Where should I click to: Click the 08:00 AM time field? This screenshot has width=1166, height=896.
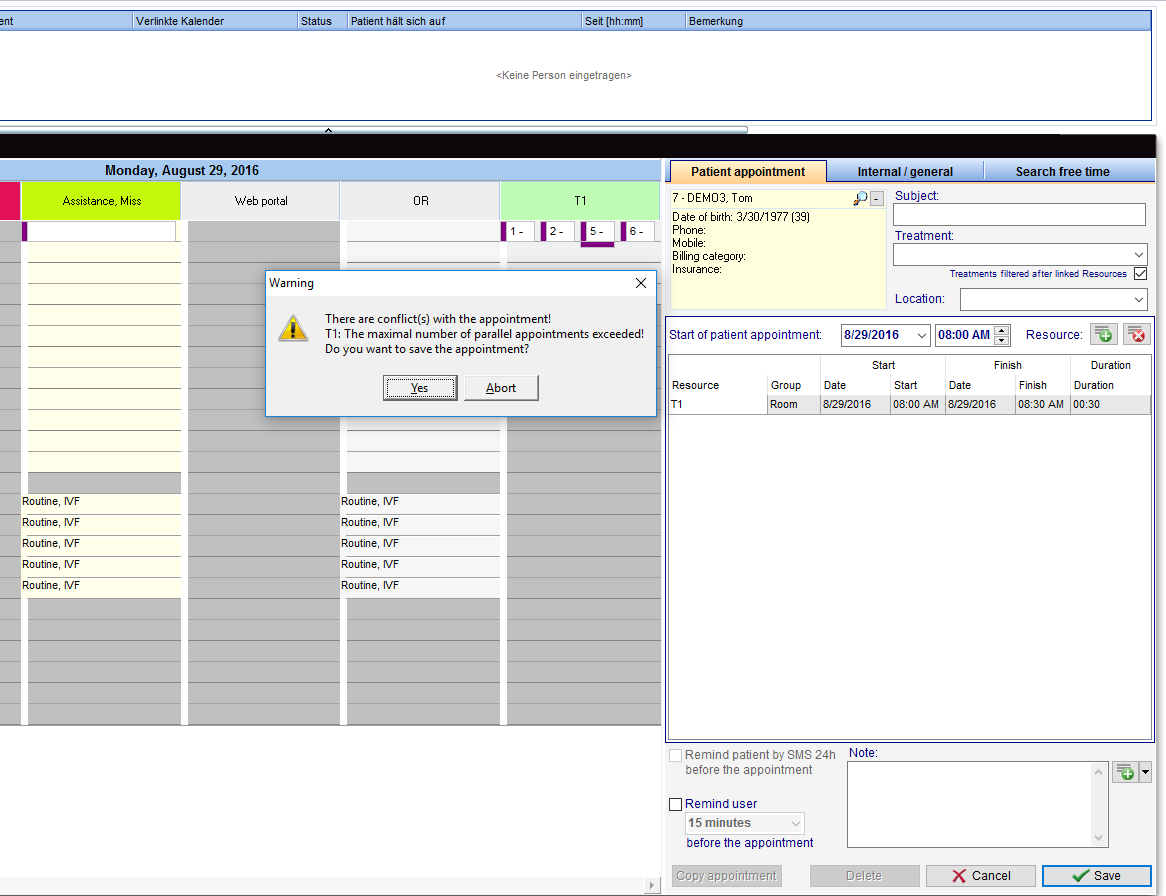(964, 335)
